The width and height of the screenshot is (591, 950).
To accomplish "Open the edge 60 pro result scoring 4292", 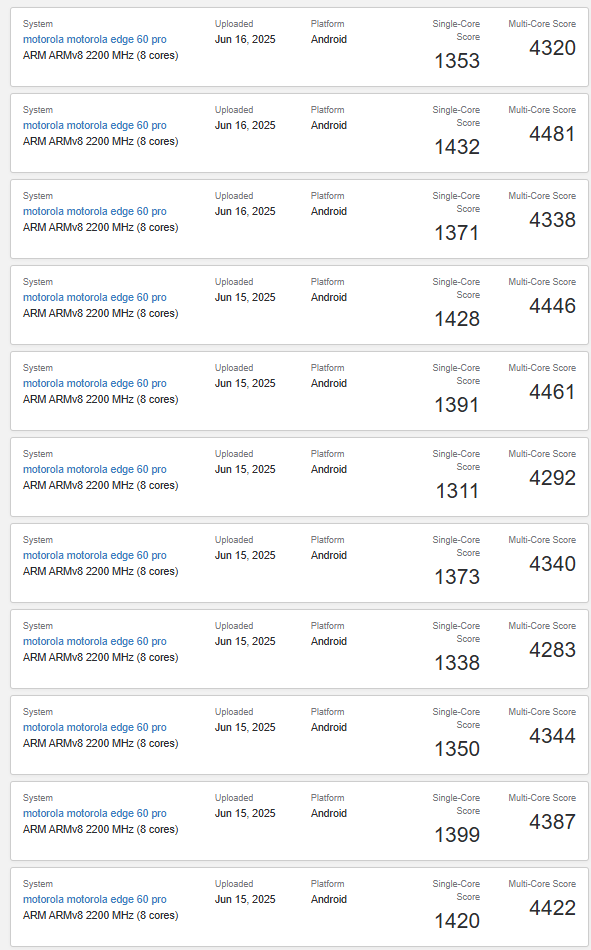I will (x=95, y=470).
